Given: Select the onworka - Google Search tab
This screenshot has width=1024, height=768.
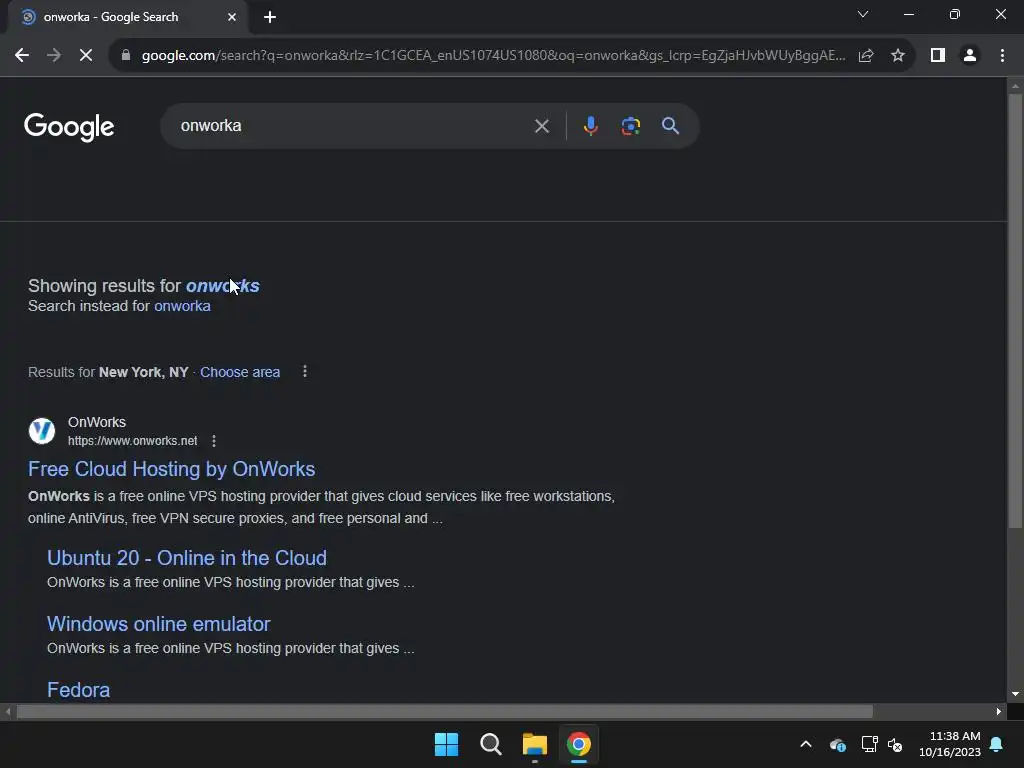Looking at the screenshot, I should (128, 17).
